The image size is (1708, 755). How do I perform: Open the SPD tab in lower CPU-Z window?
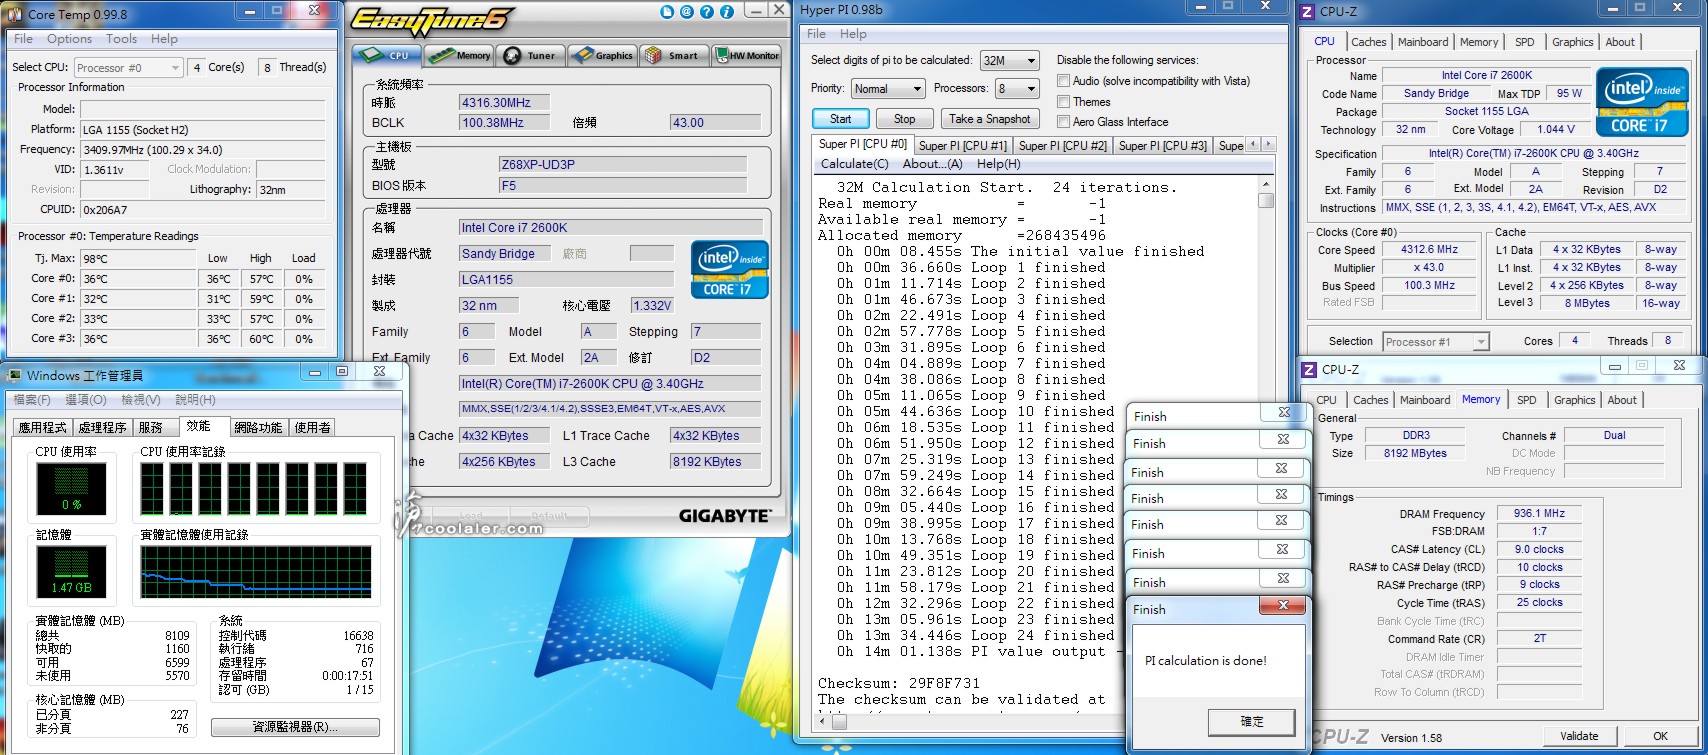[1526, 400]
